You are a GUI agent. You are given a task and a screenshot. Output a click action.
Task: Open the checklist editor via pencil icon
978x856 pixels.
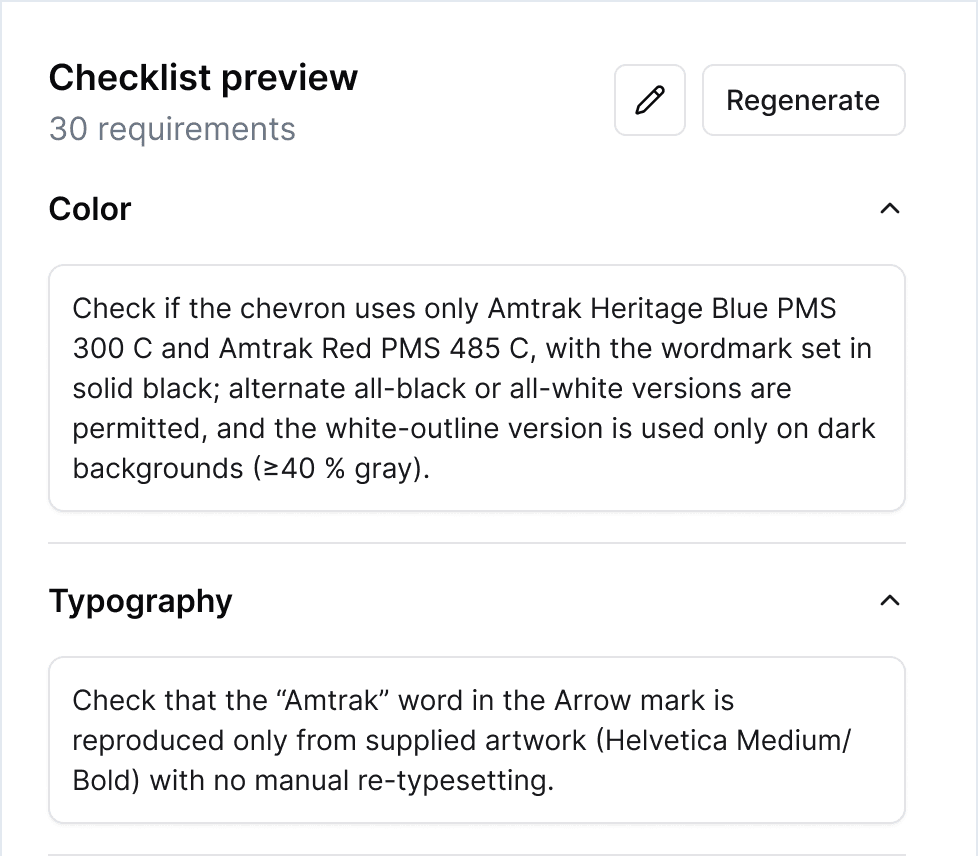[649, 100]
